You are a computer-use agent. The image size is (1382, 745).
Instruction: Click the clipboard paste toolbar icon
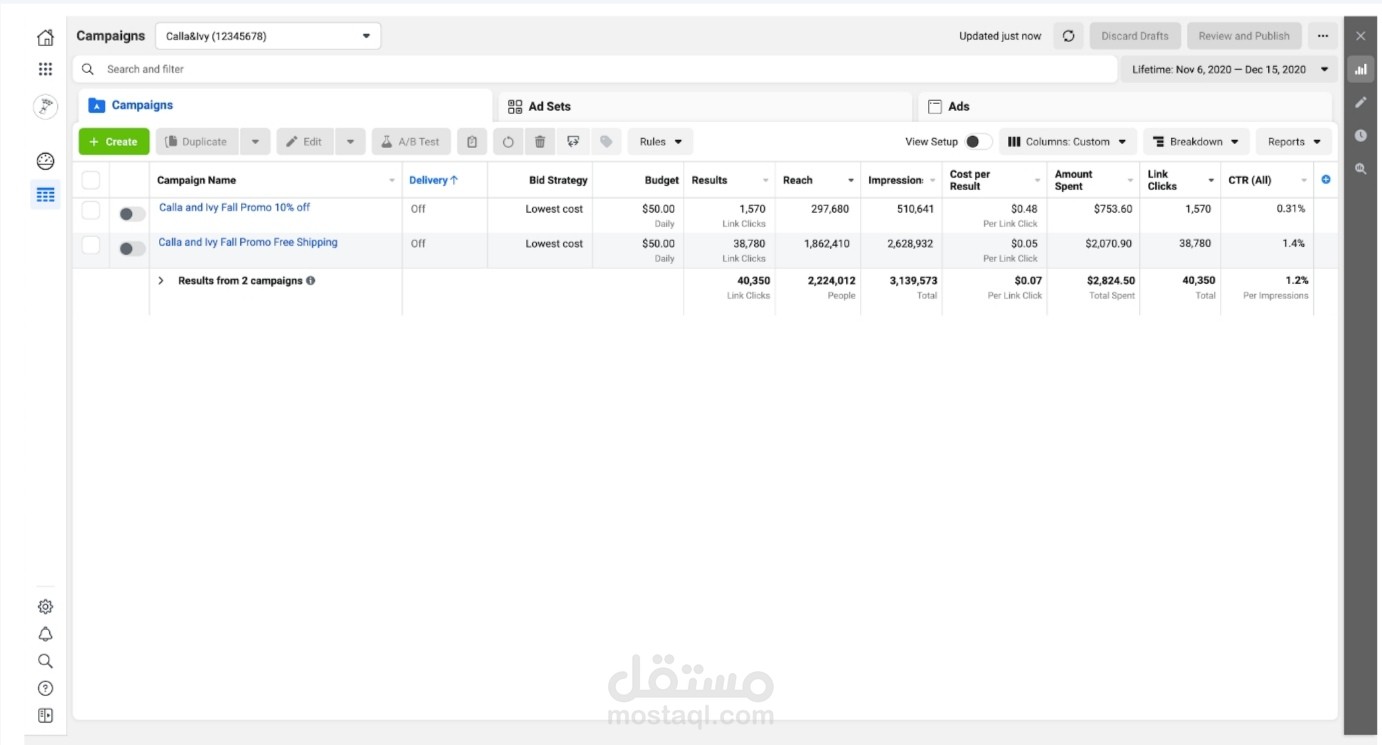pyautogui.click(x=472, y=142)
